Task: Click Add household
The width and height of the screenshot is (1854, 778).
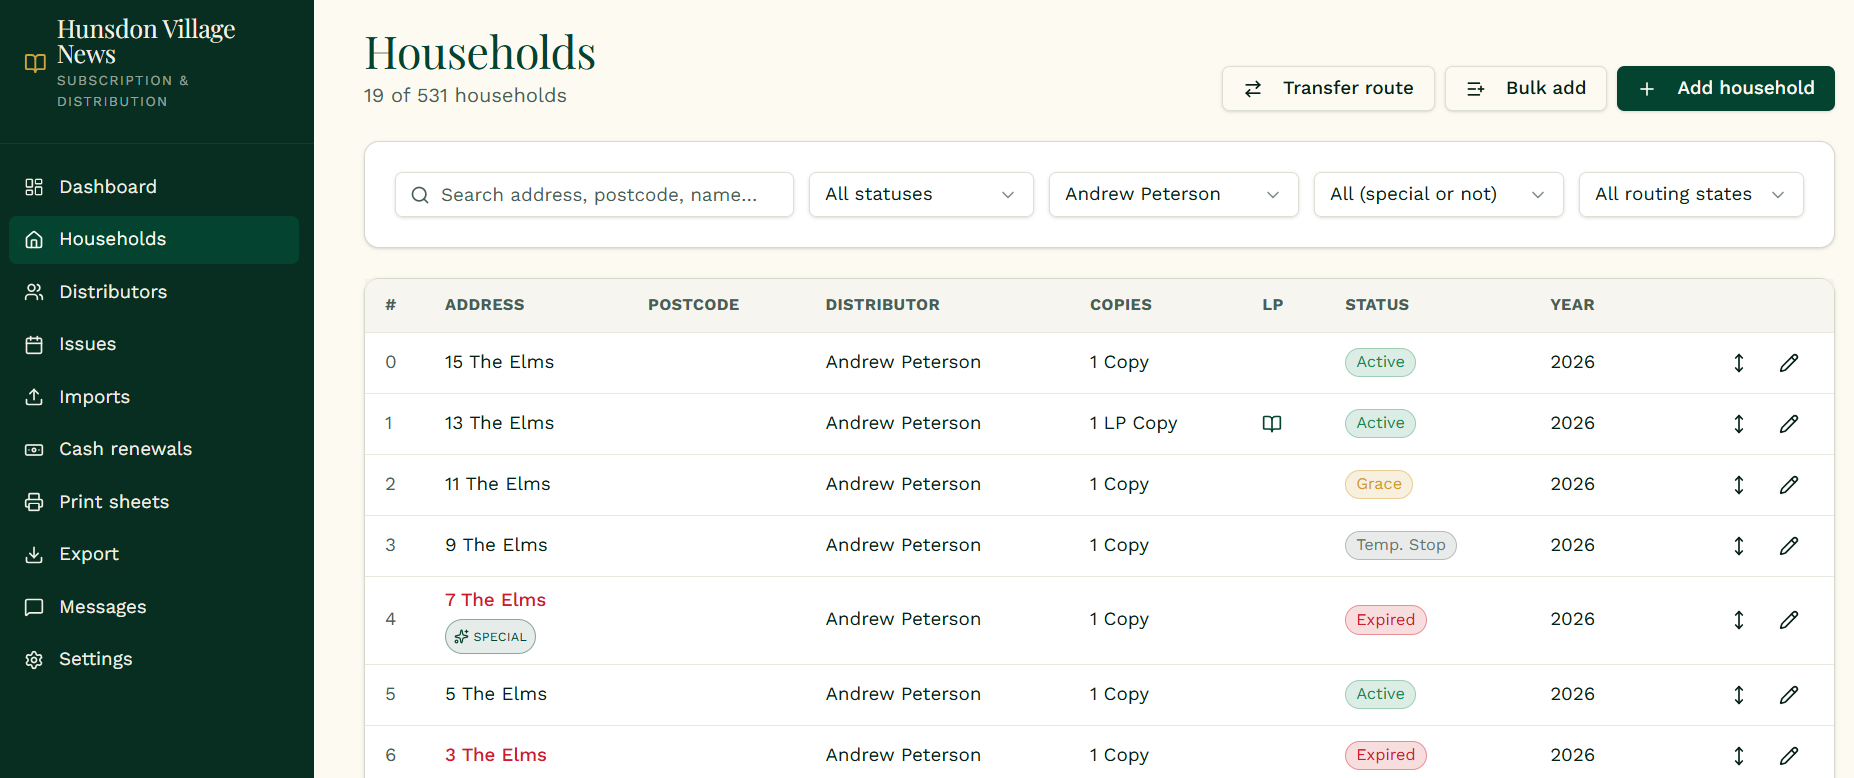Action: 1726,88
